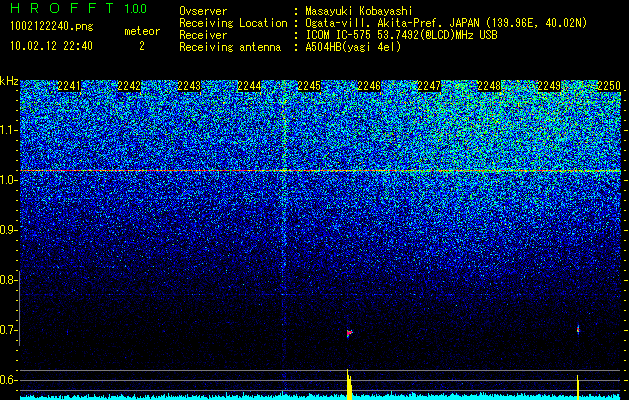The image size is (629, 400).
Task: Click the gray vertical range bar beside 0.8 kHz
Action: pyautogui.click(x=19, y=308)
